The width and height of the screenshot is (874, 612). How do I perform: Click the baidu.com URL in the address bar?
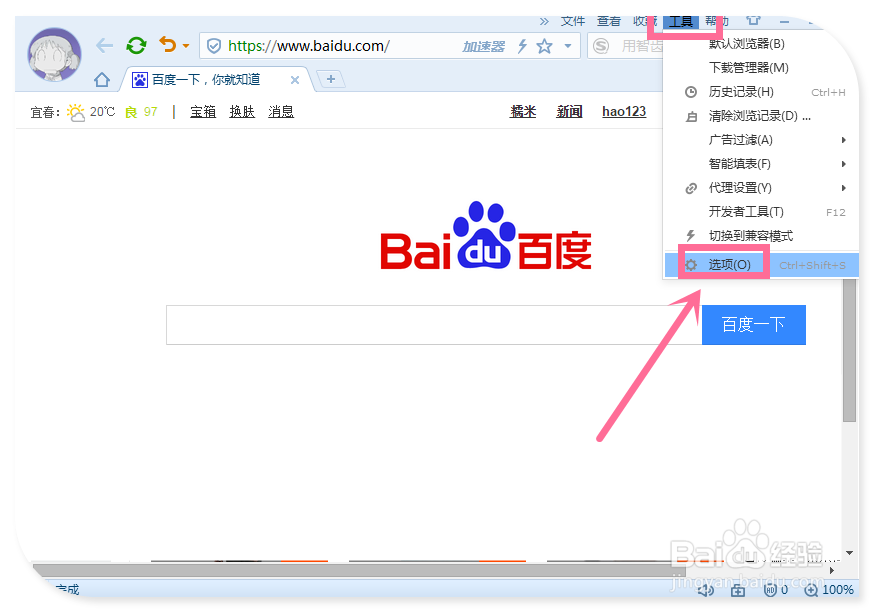tap(309, 46)
